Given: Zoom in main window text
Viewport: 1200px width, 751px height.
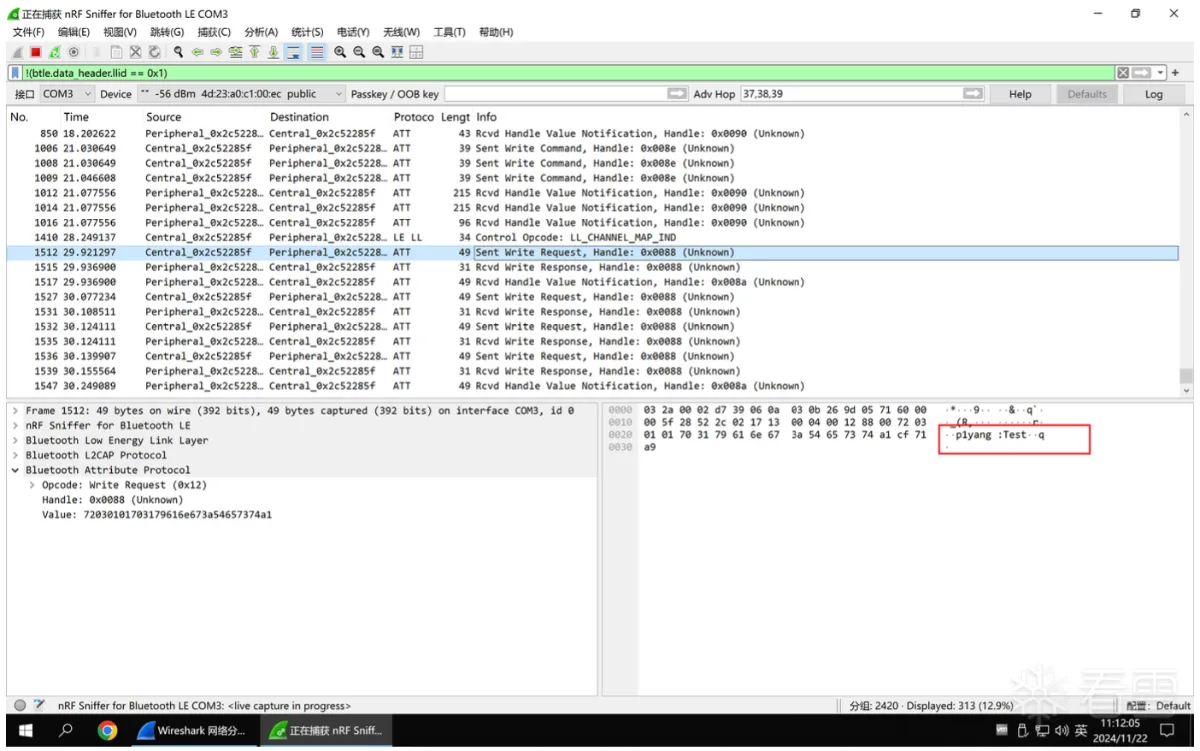Looking at the screenshot, I should pyautogui.click(x=340, y=52).
